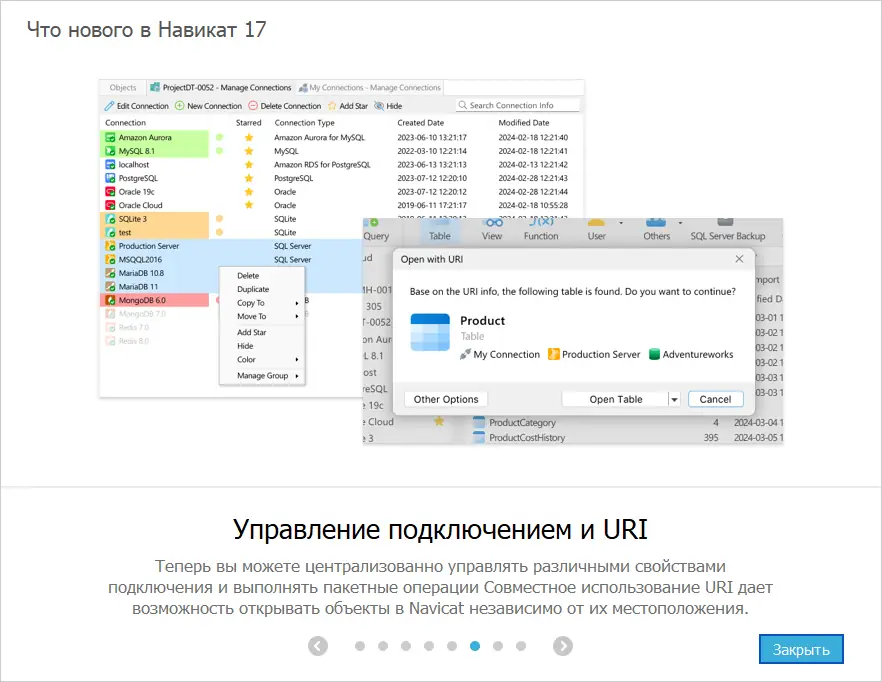Click Other Options button in preview image
Screen dimensions: 882x682
[446, 399]
